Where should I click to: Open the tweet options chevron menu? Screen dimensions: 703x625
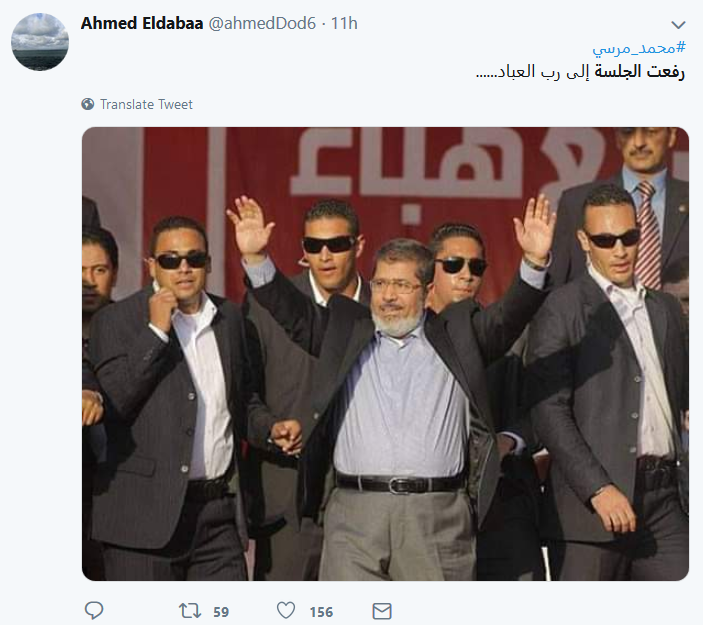(678, 25)
